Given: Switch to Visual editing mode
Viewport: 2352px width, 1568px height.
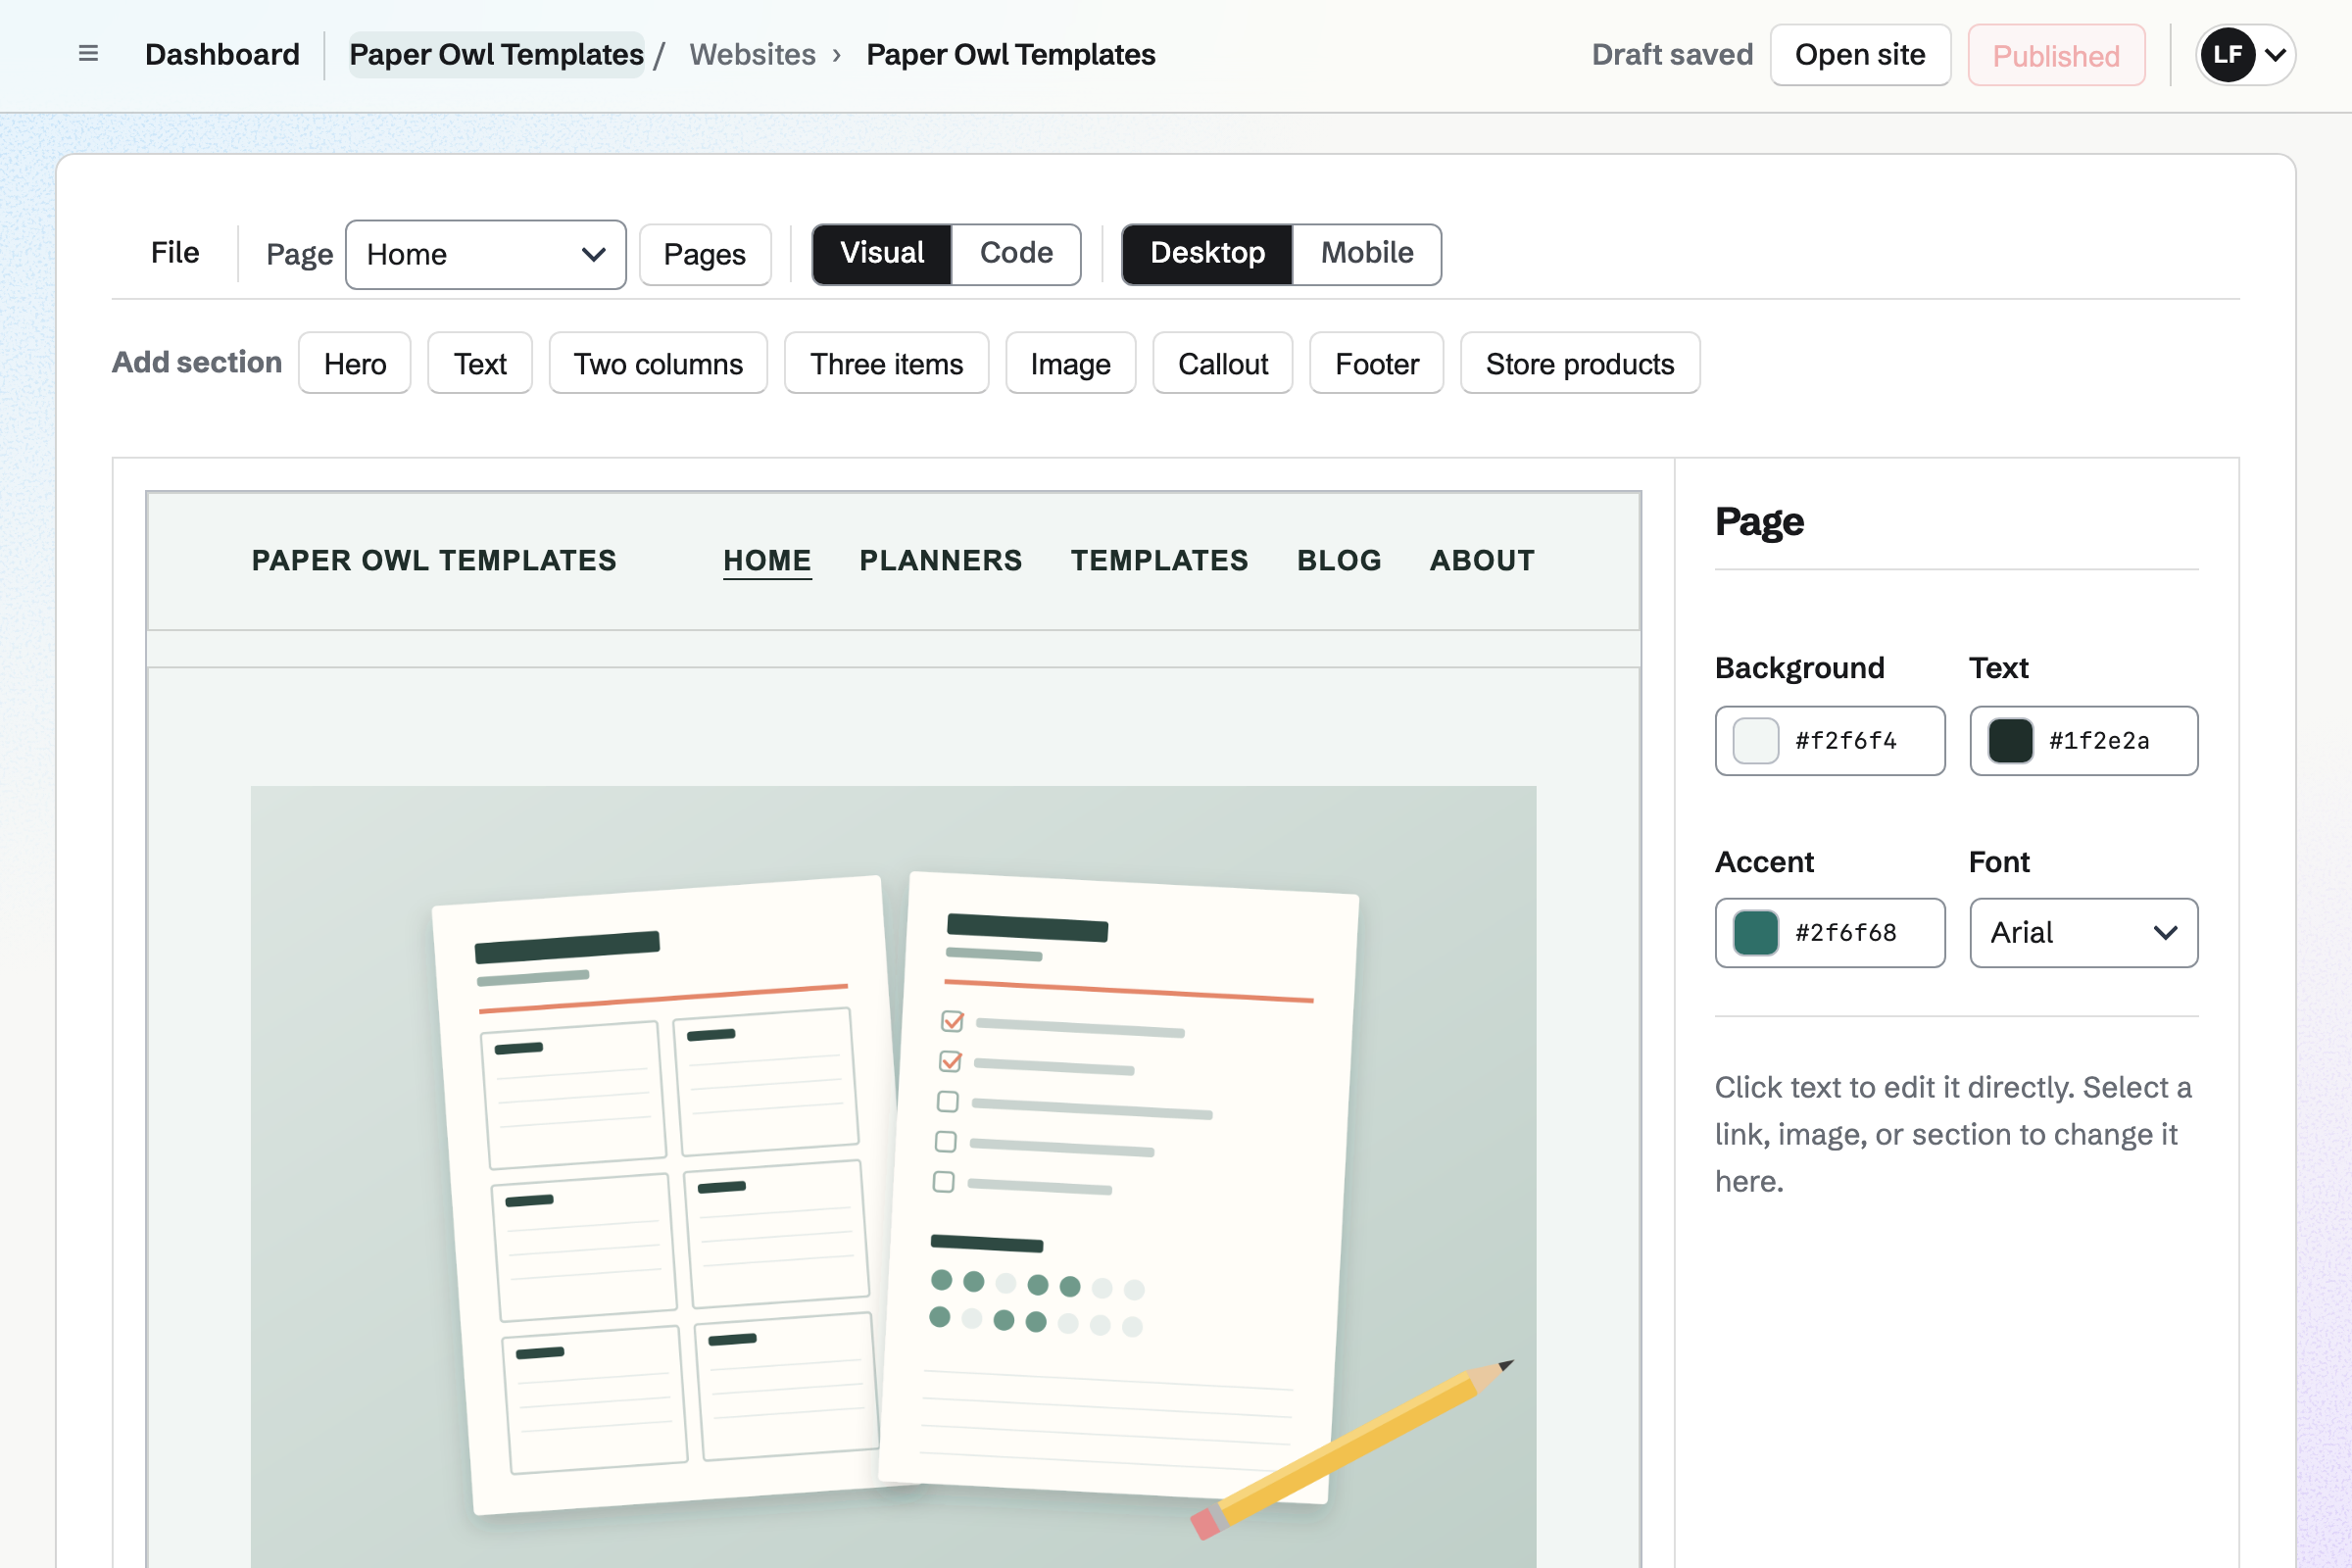Looking at the screenshot, I should point(882,254).
